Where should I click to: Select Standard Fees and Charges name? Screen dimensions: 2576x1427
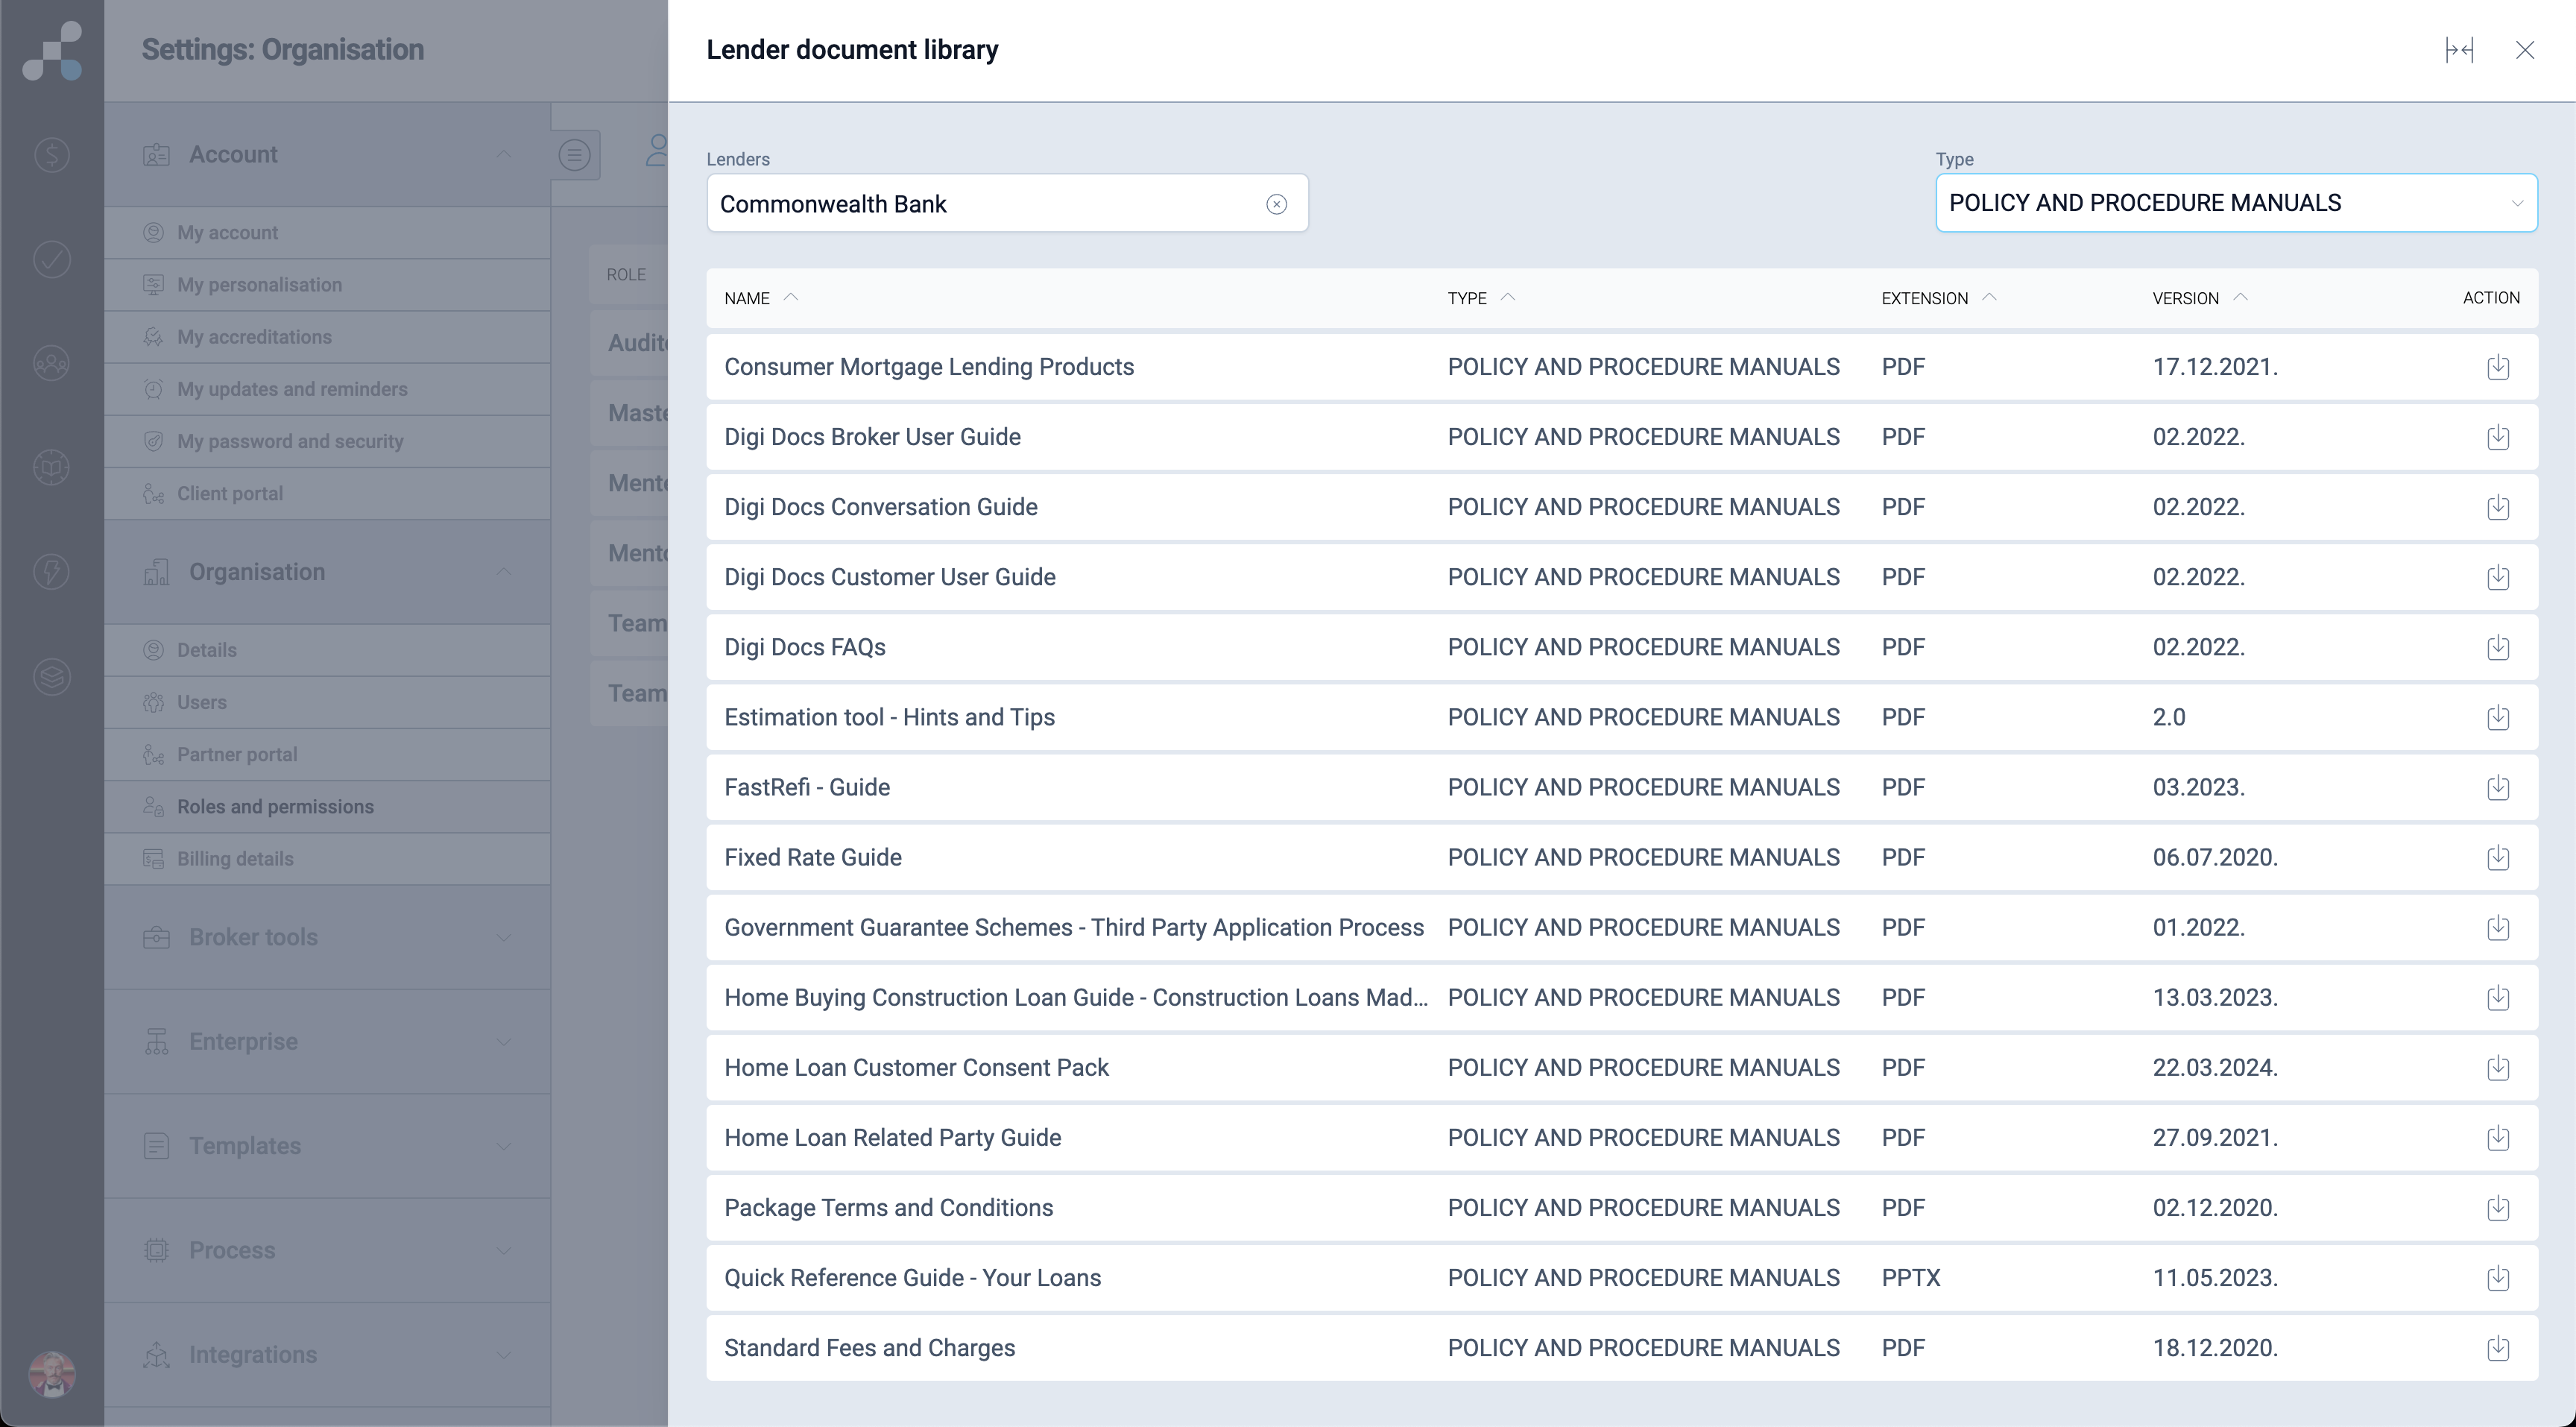click(x=869, y=1347)
